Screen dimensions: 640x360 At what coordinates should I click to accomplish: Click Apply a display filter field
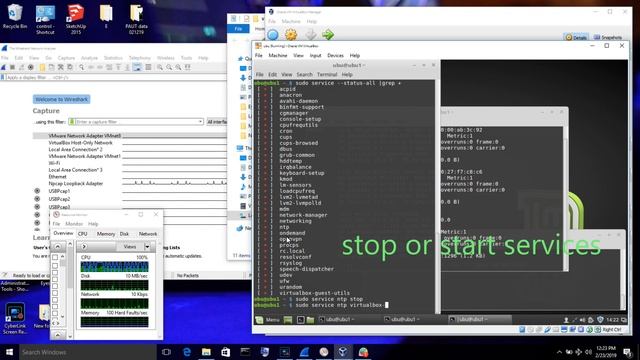click(x=116, y=77)
